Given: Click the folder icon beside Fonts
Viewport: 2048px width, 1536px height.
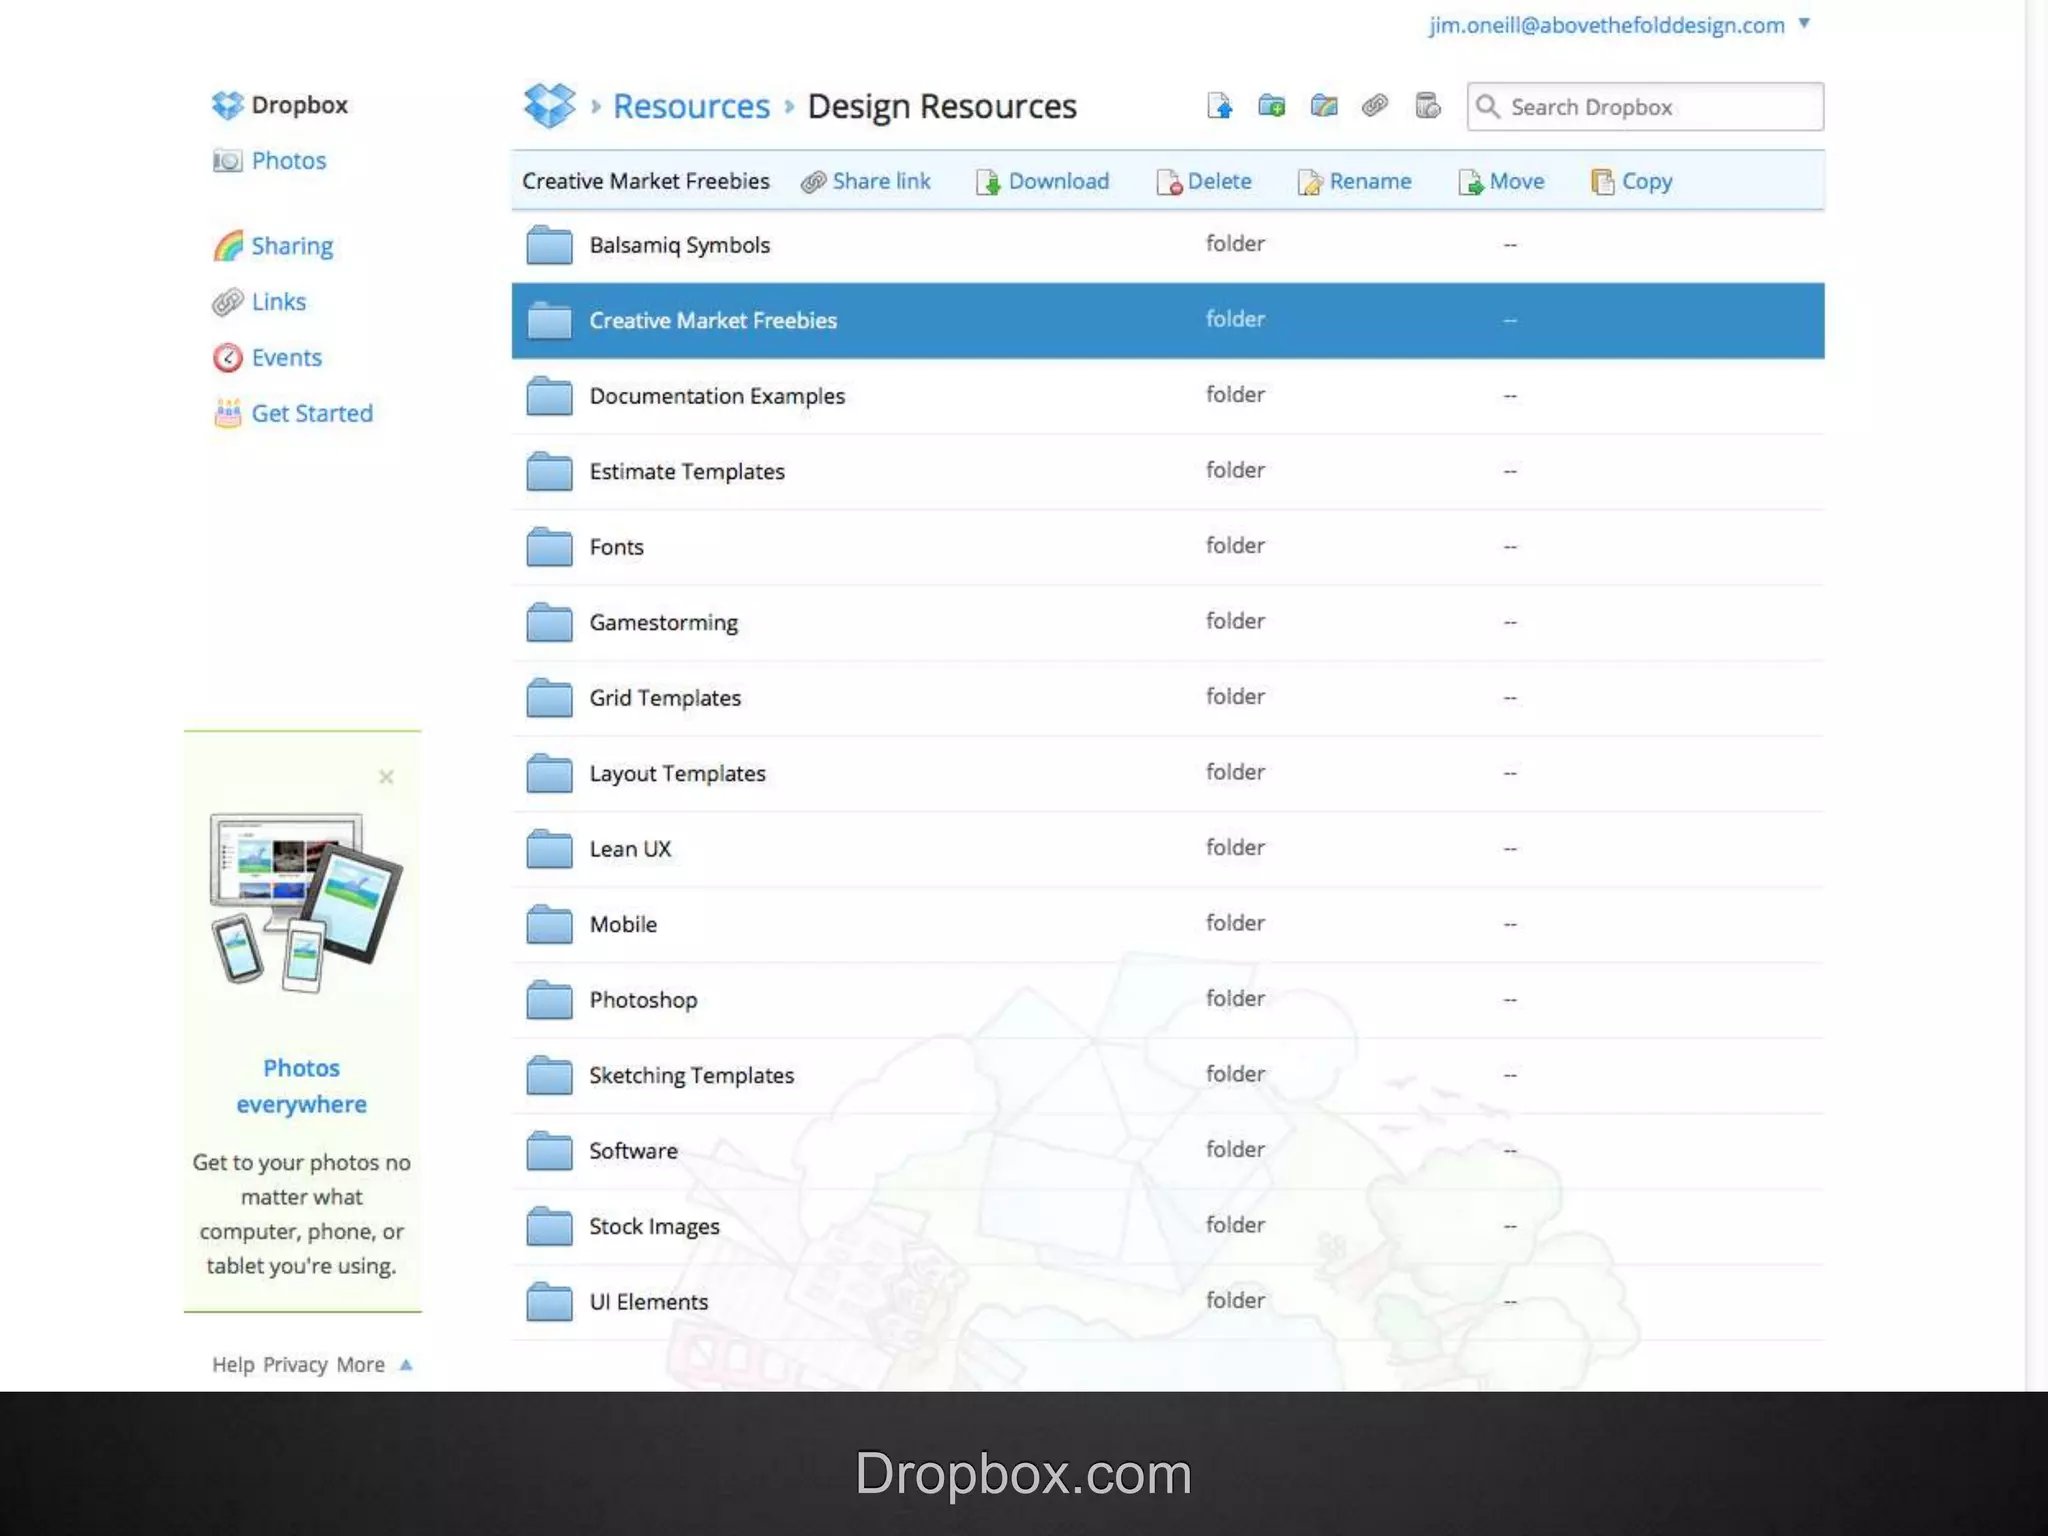Looking at the screenshot, I should pyautogui.click(x=549, y=547).
